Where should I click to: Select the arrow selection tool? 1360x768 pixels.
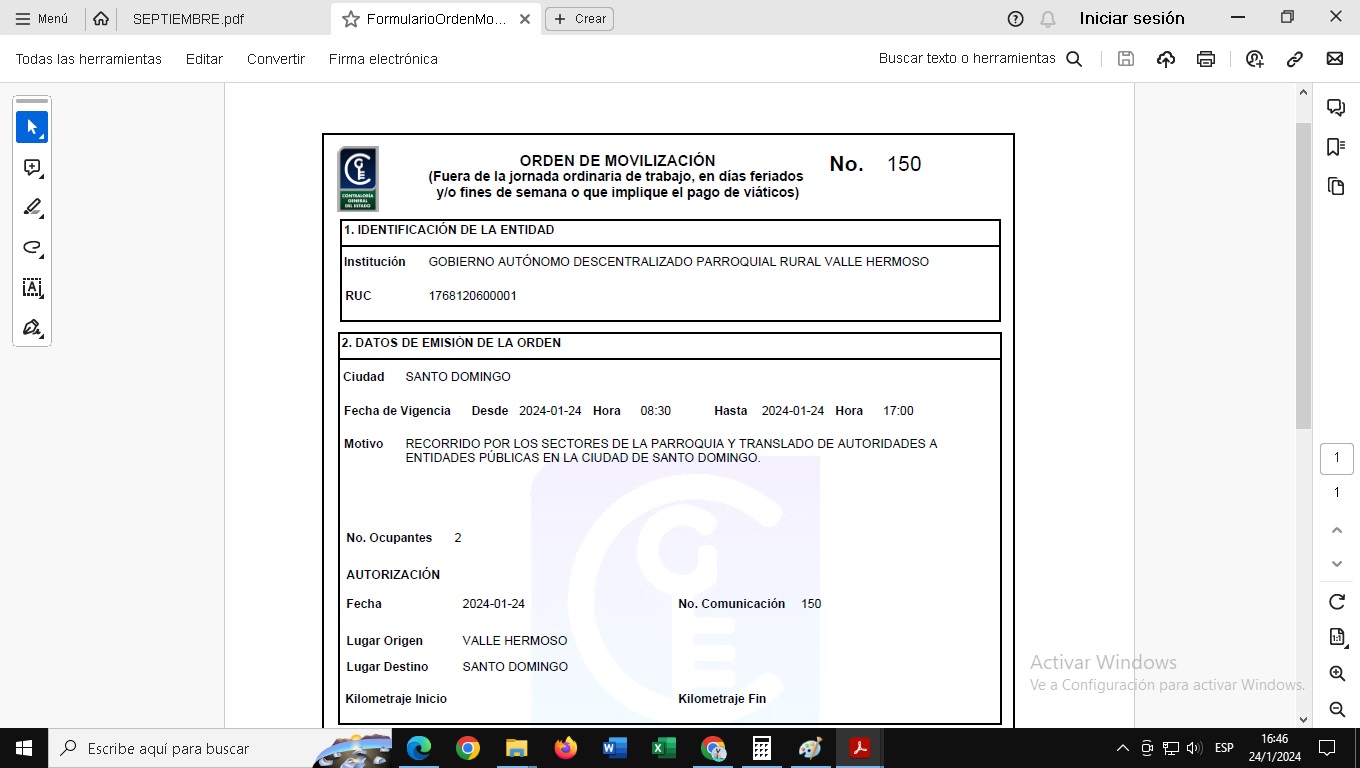pyautogui.click(x=32, y=127)
